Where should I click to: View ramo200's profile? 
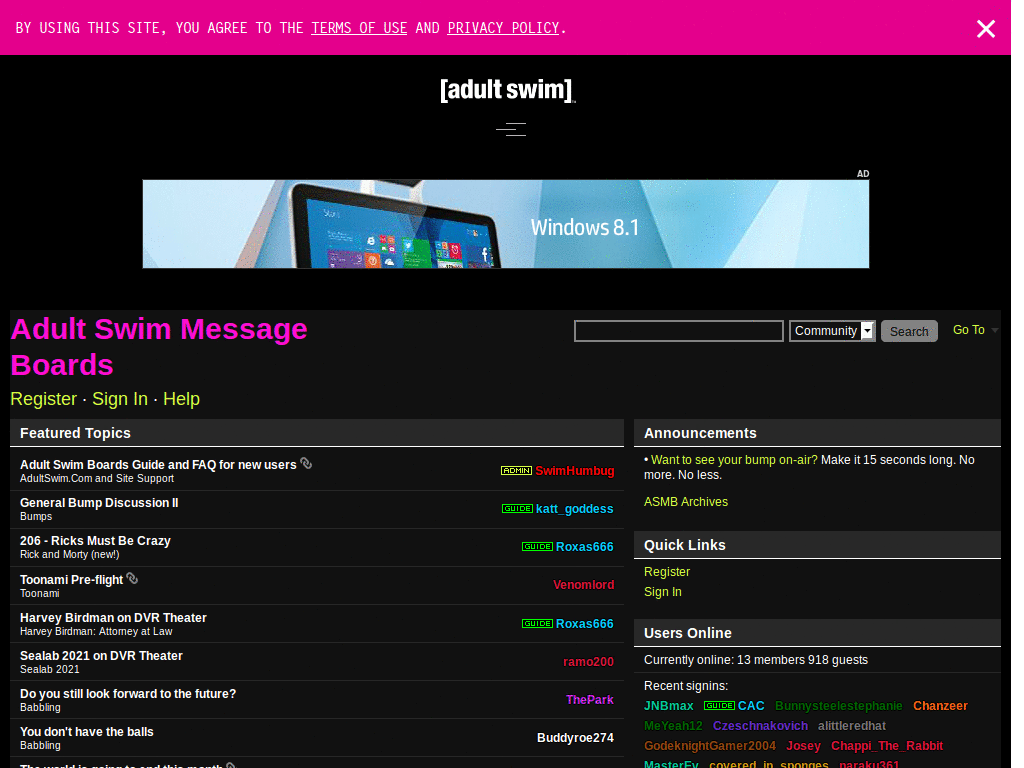(x=588, y=662)
